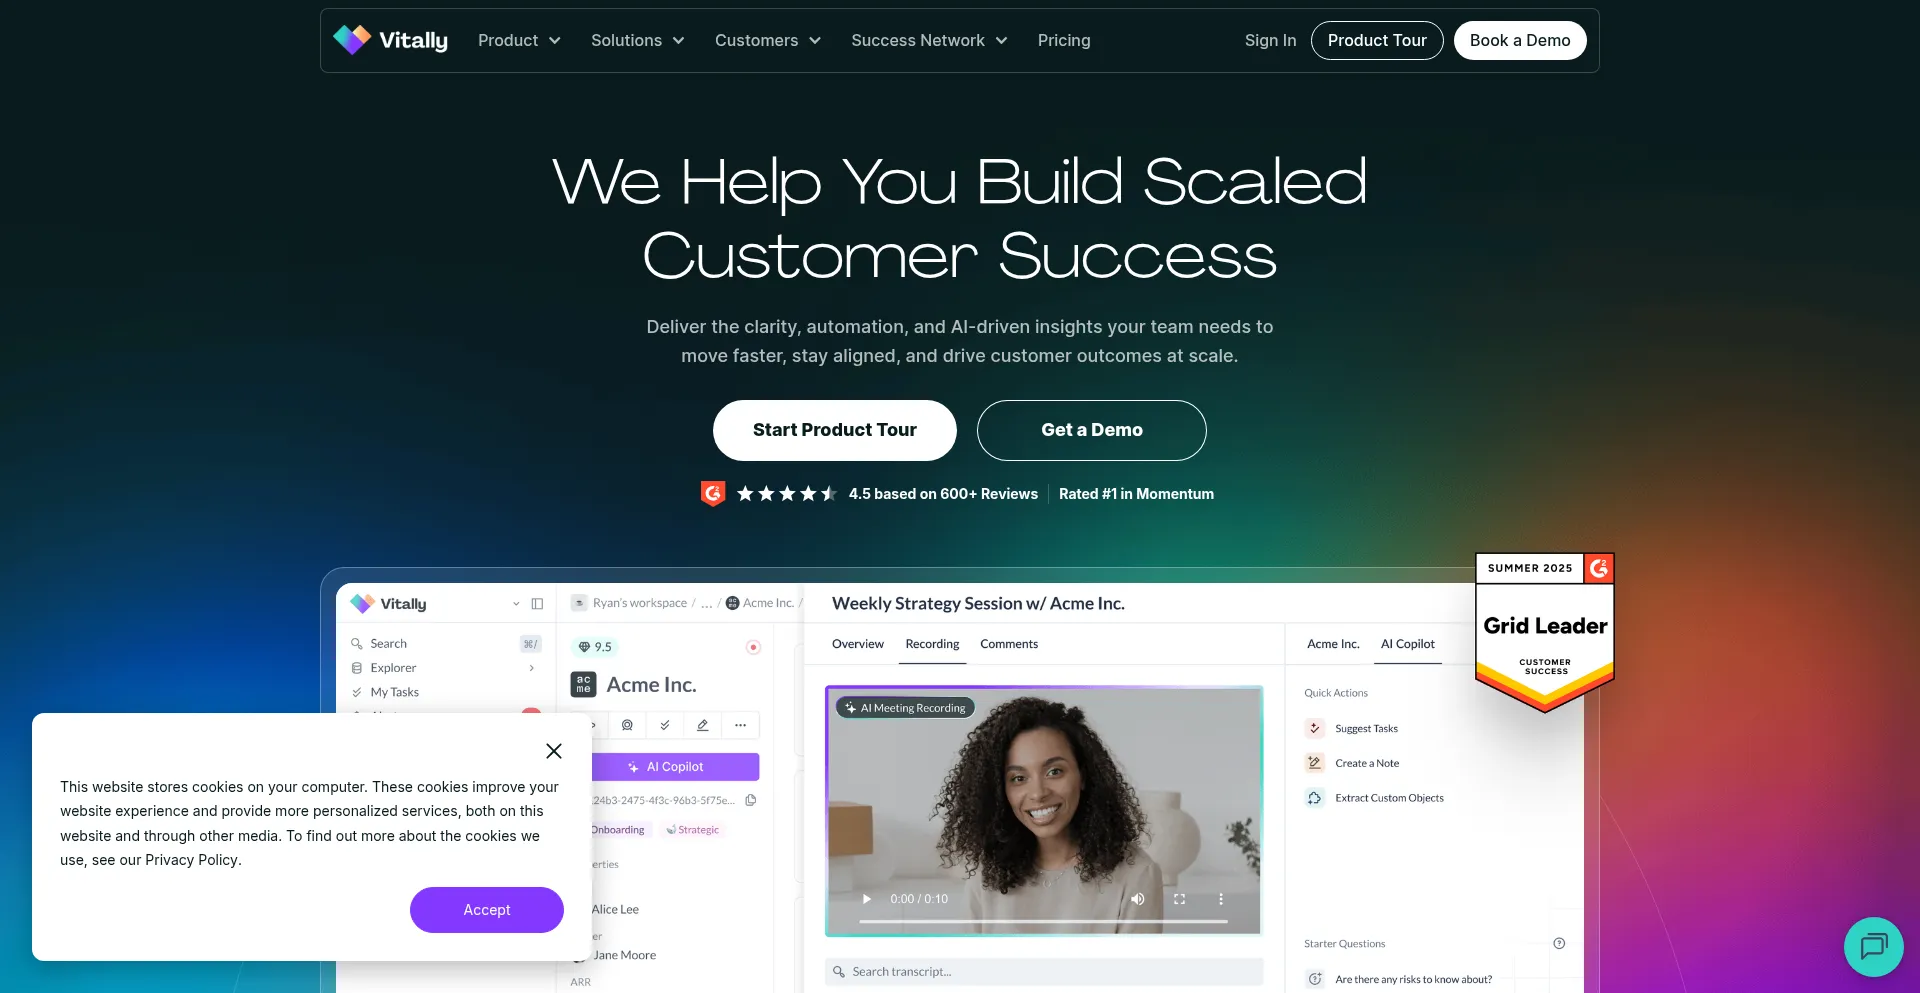Click the G2 logo beside star rating
This screenshot has width=1920, height=993.
[x=713, y=493]
